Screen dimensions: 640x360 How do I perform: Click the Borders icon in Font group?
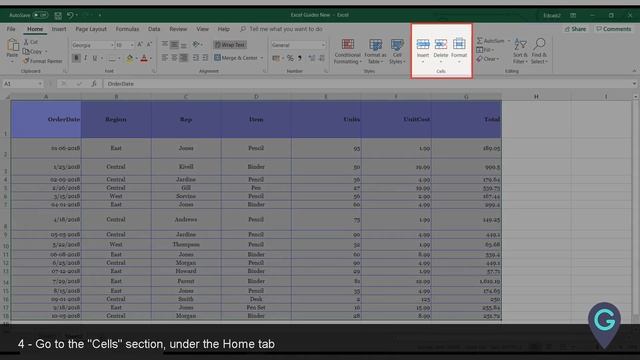point(112,58)
